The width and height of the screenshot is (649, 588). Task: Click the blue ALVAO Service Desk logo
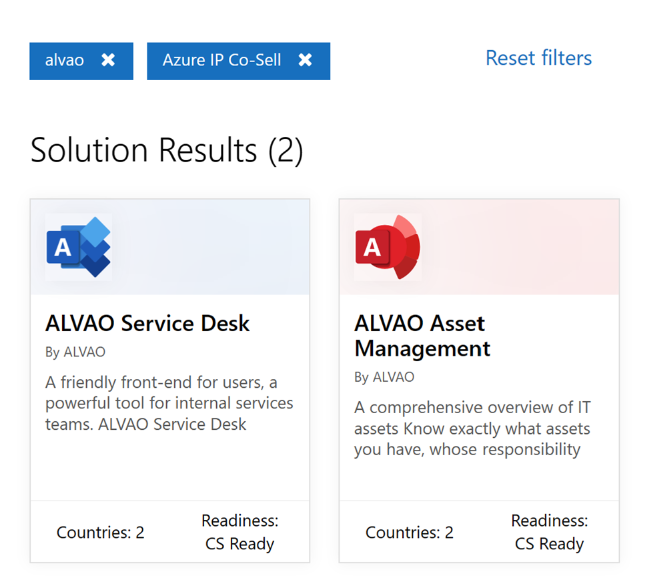[x=78, y=247]
